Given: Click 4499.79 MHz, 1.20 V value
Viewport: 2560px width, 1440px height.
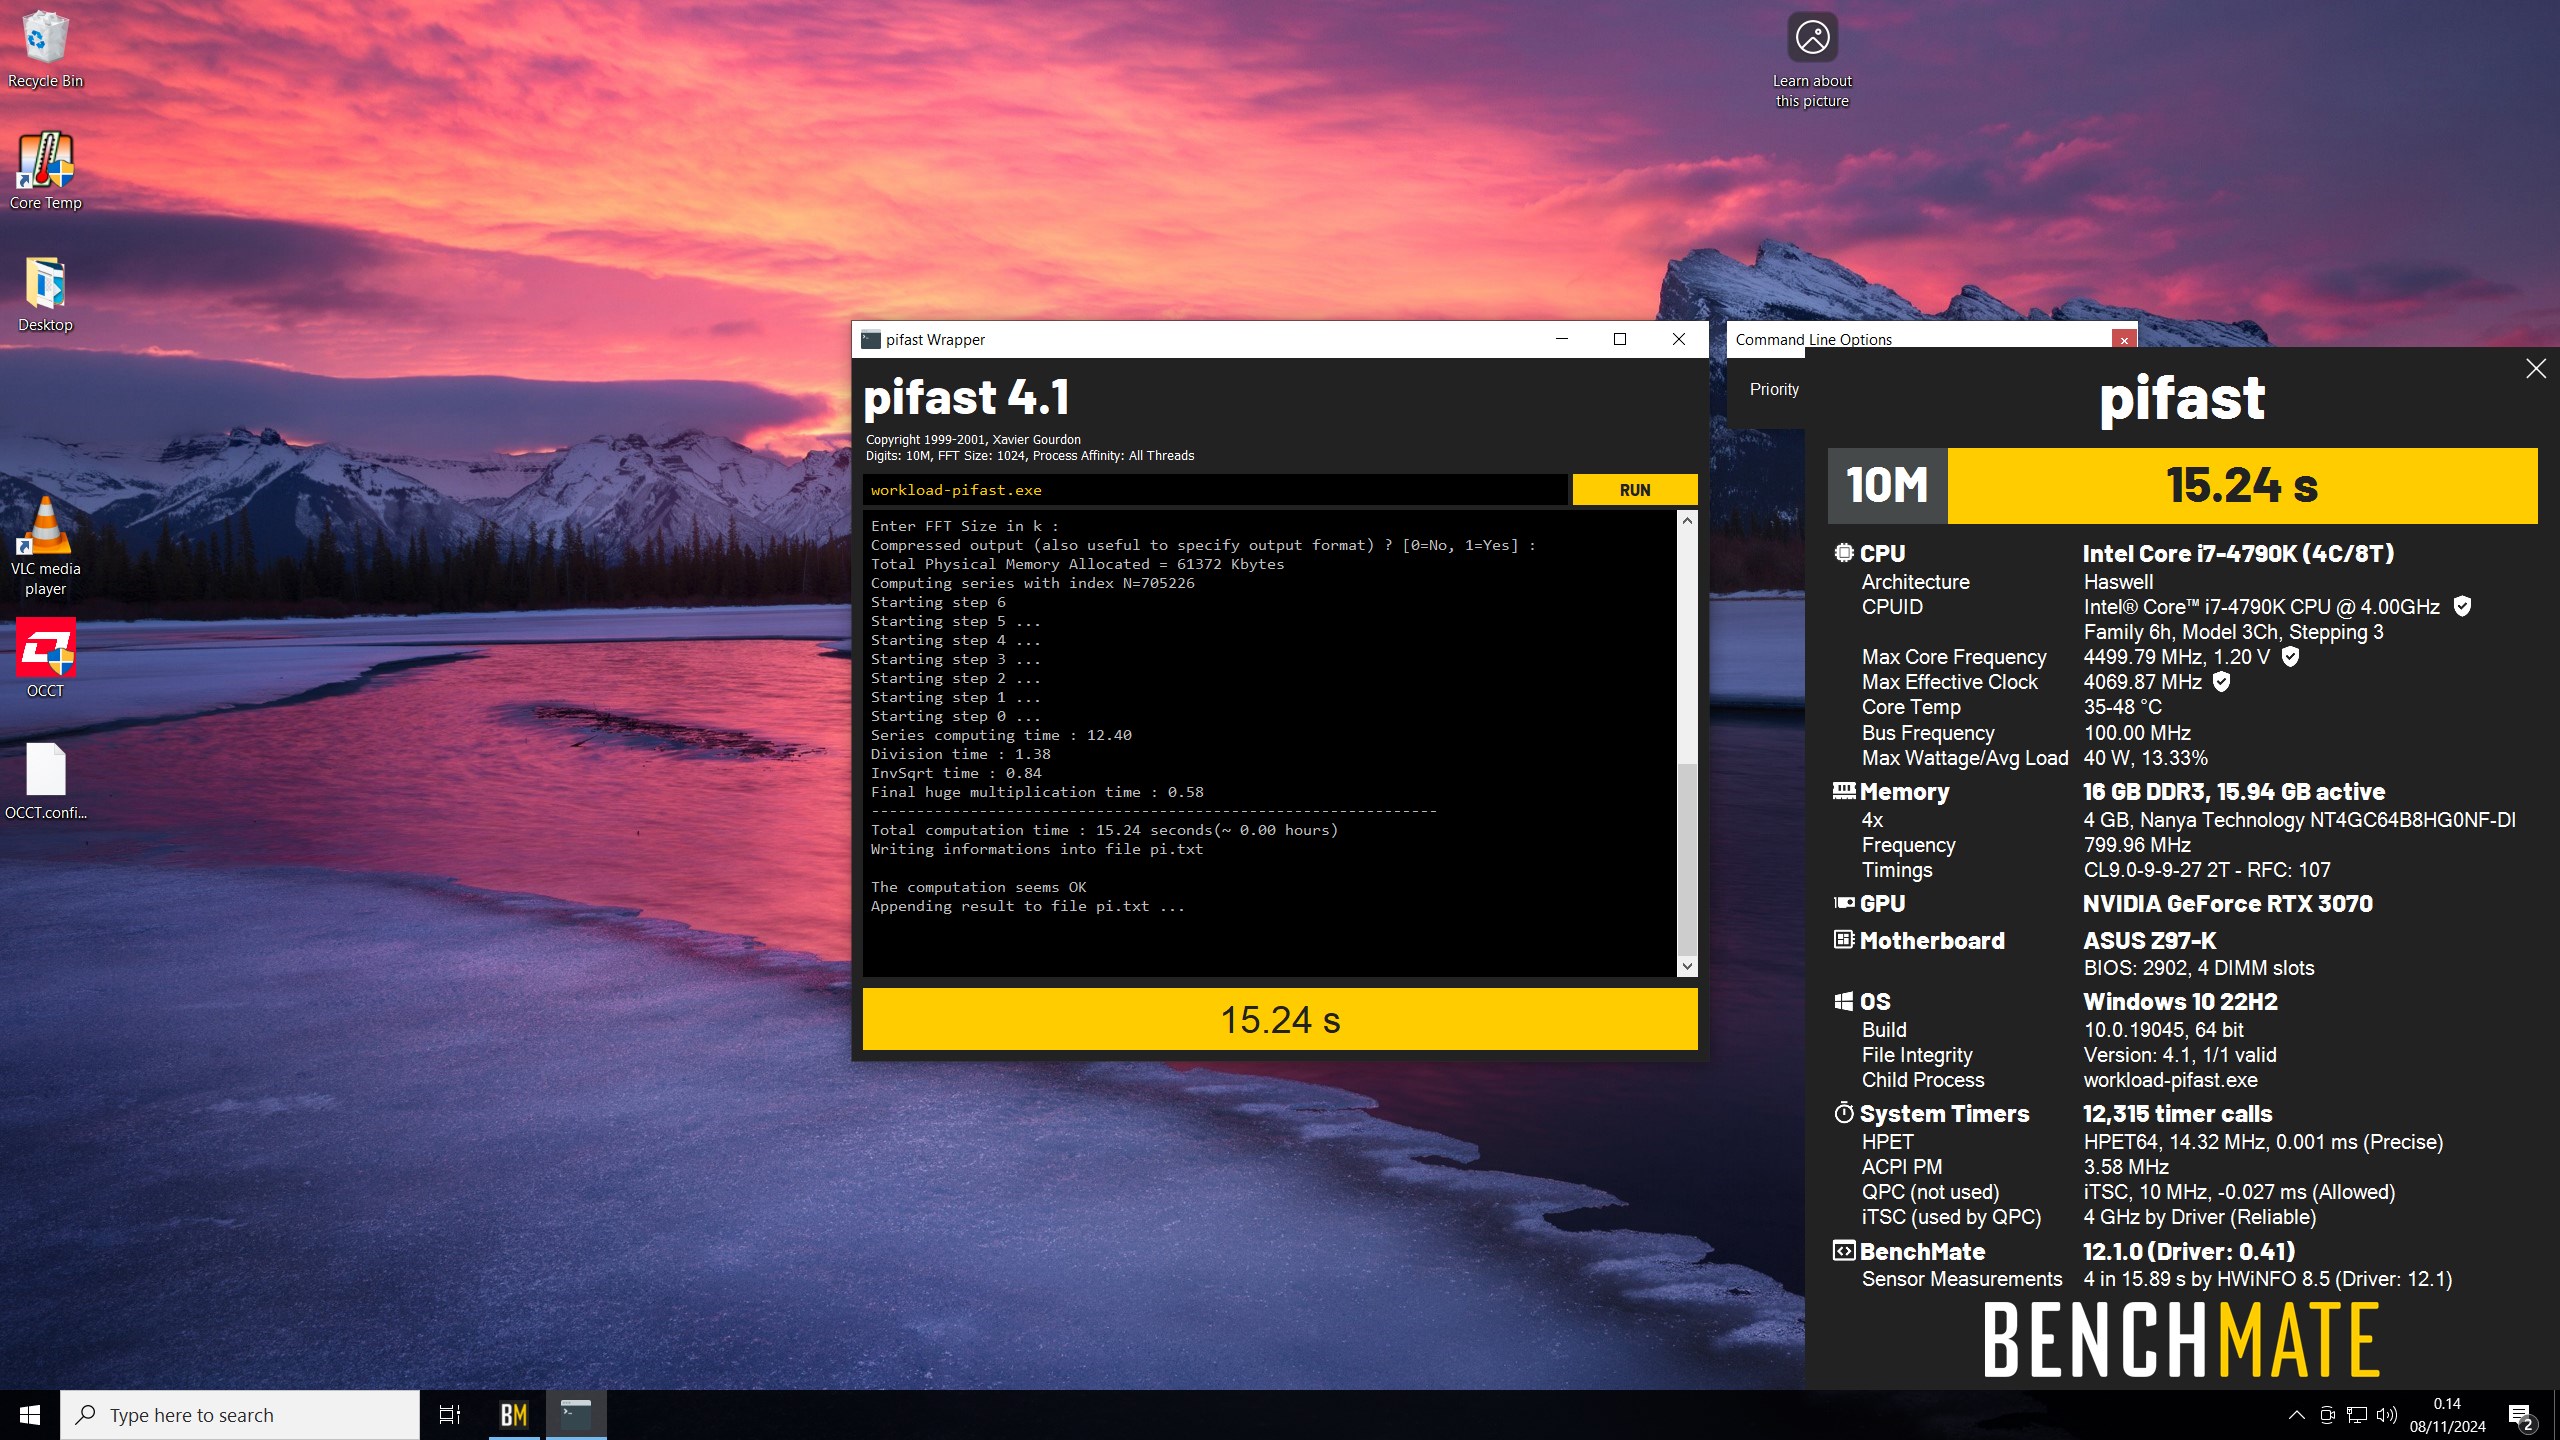Looking at the screenshot, I should 2176,657.
